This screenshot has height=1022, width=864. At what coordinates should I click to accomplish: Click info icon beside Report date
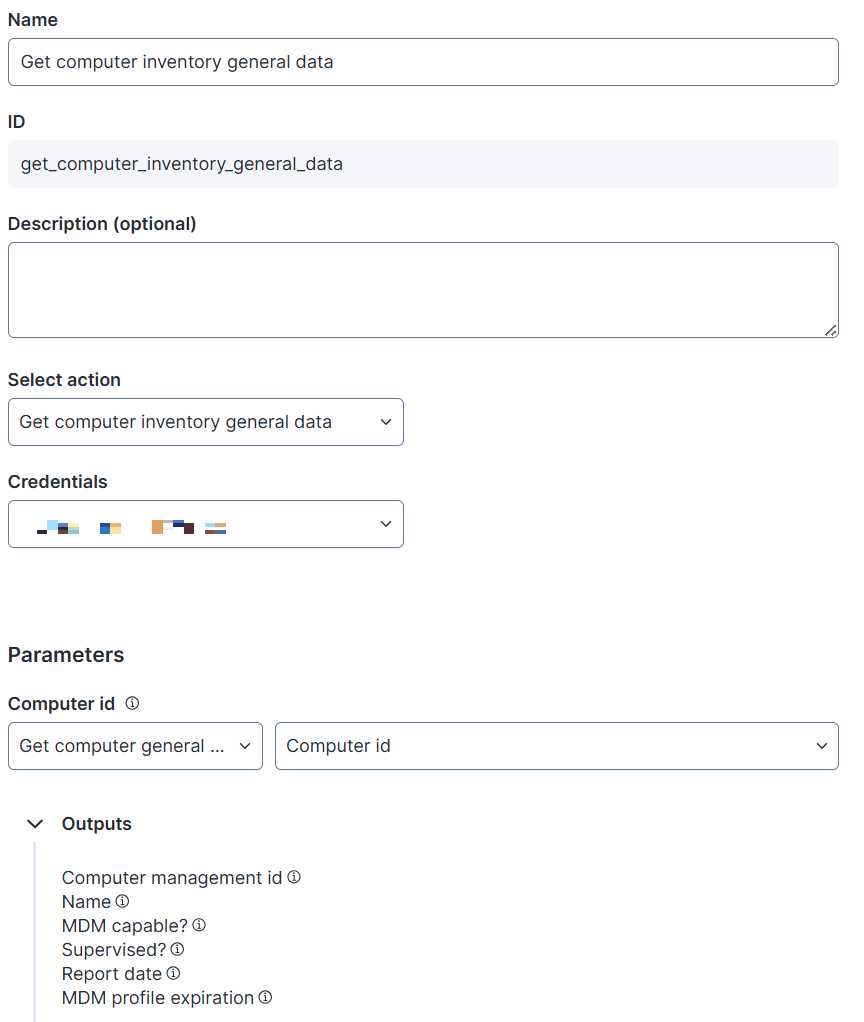(x=173, y=973)
